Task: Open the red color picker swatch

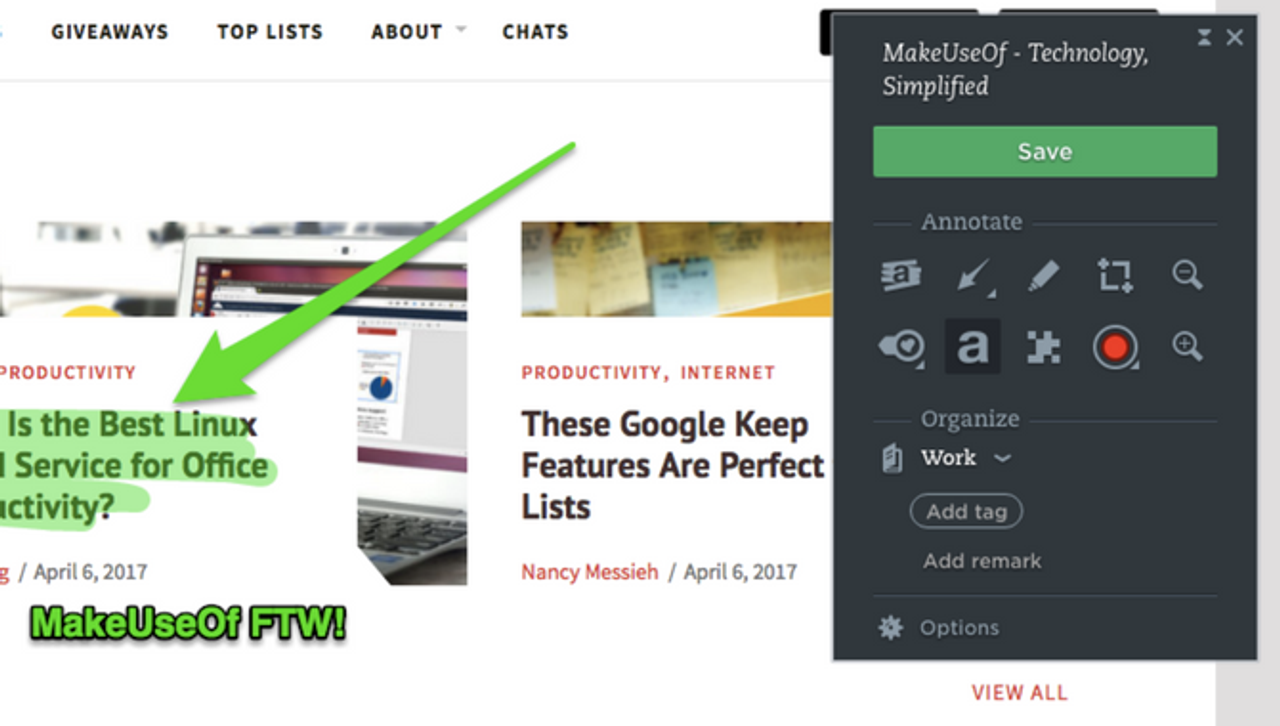Action: pyautogui.click(x=1115, y=347)
